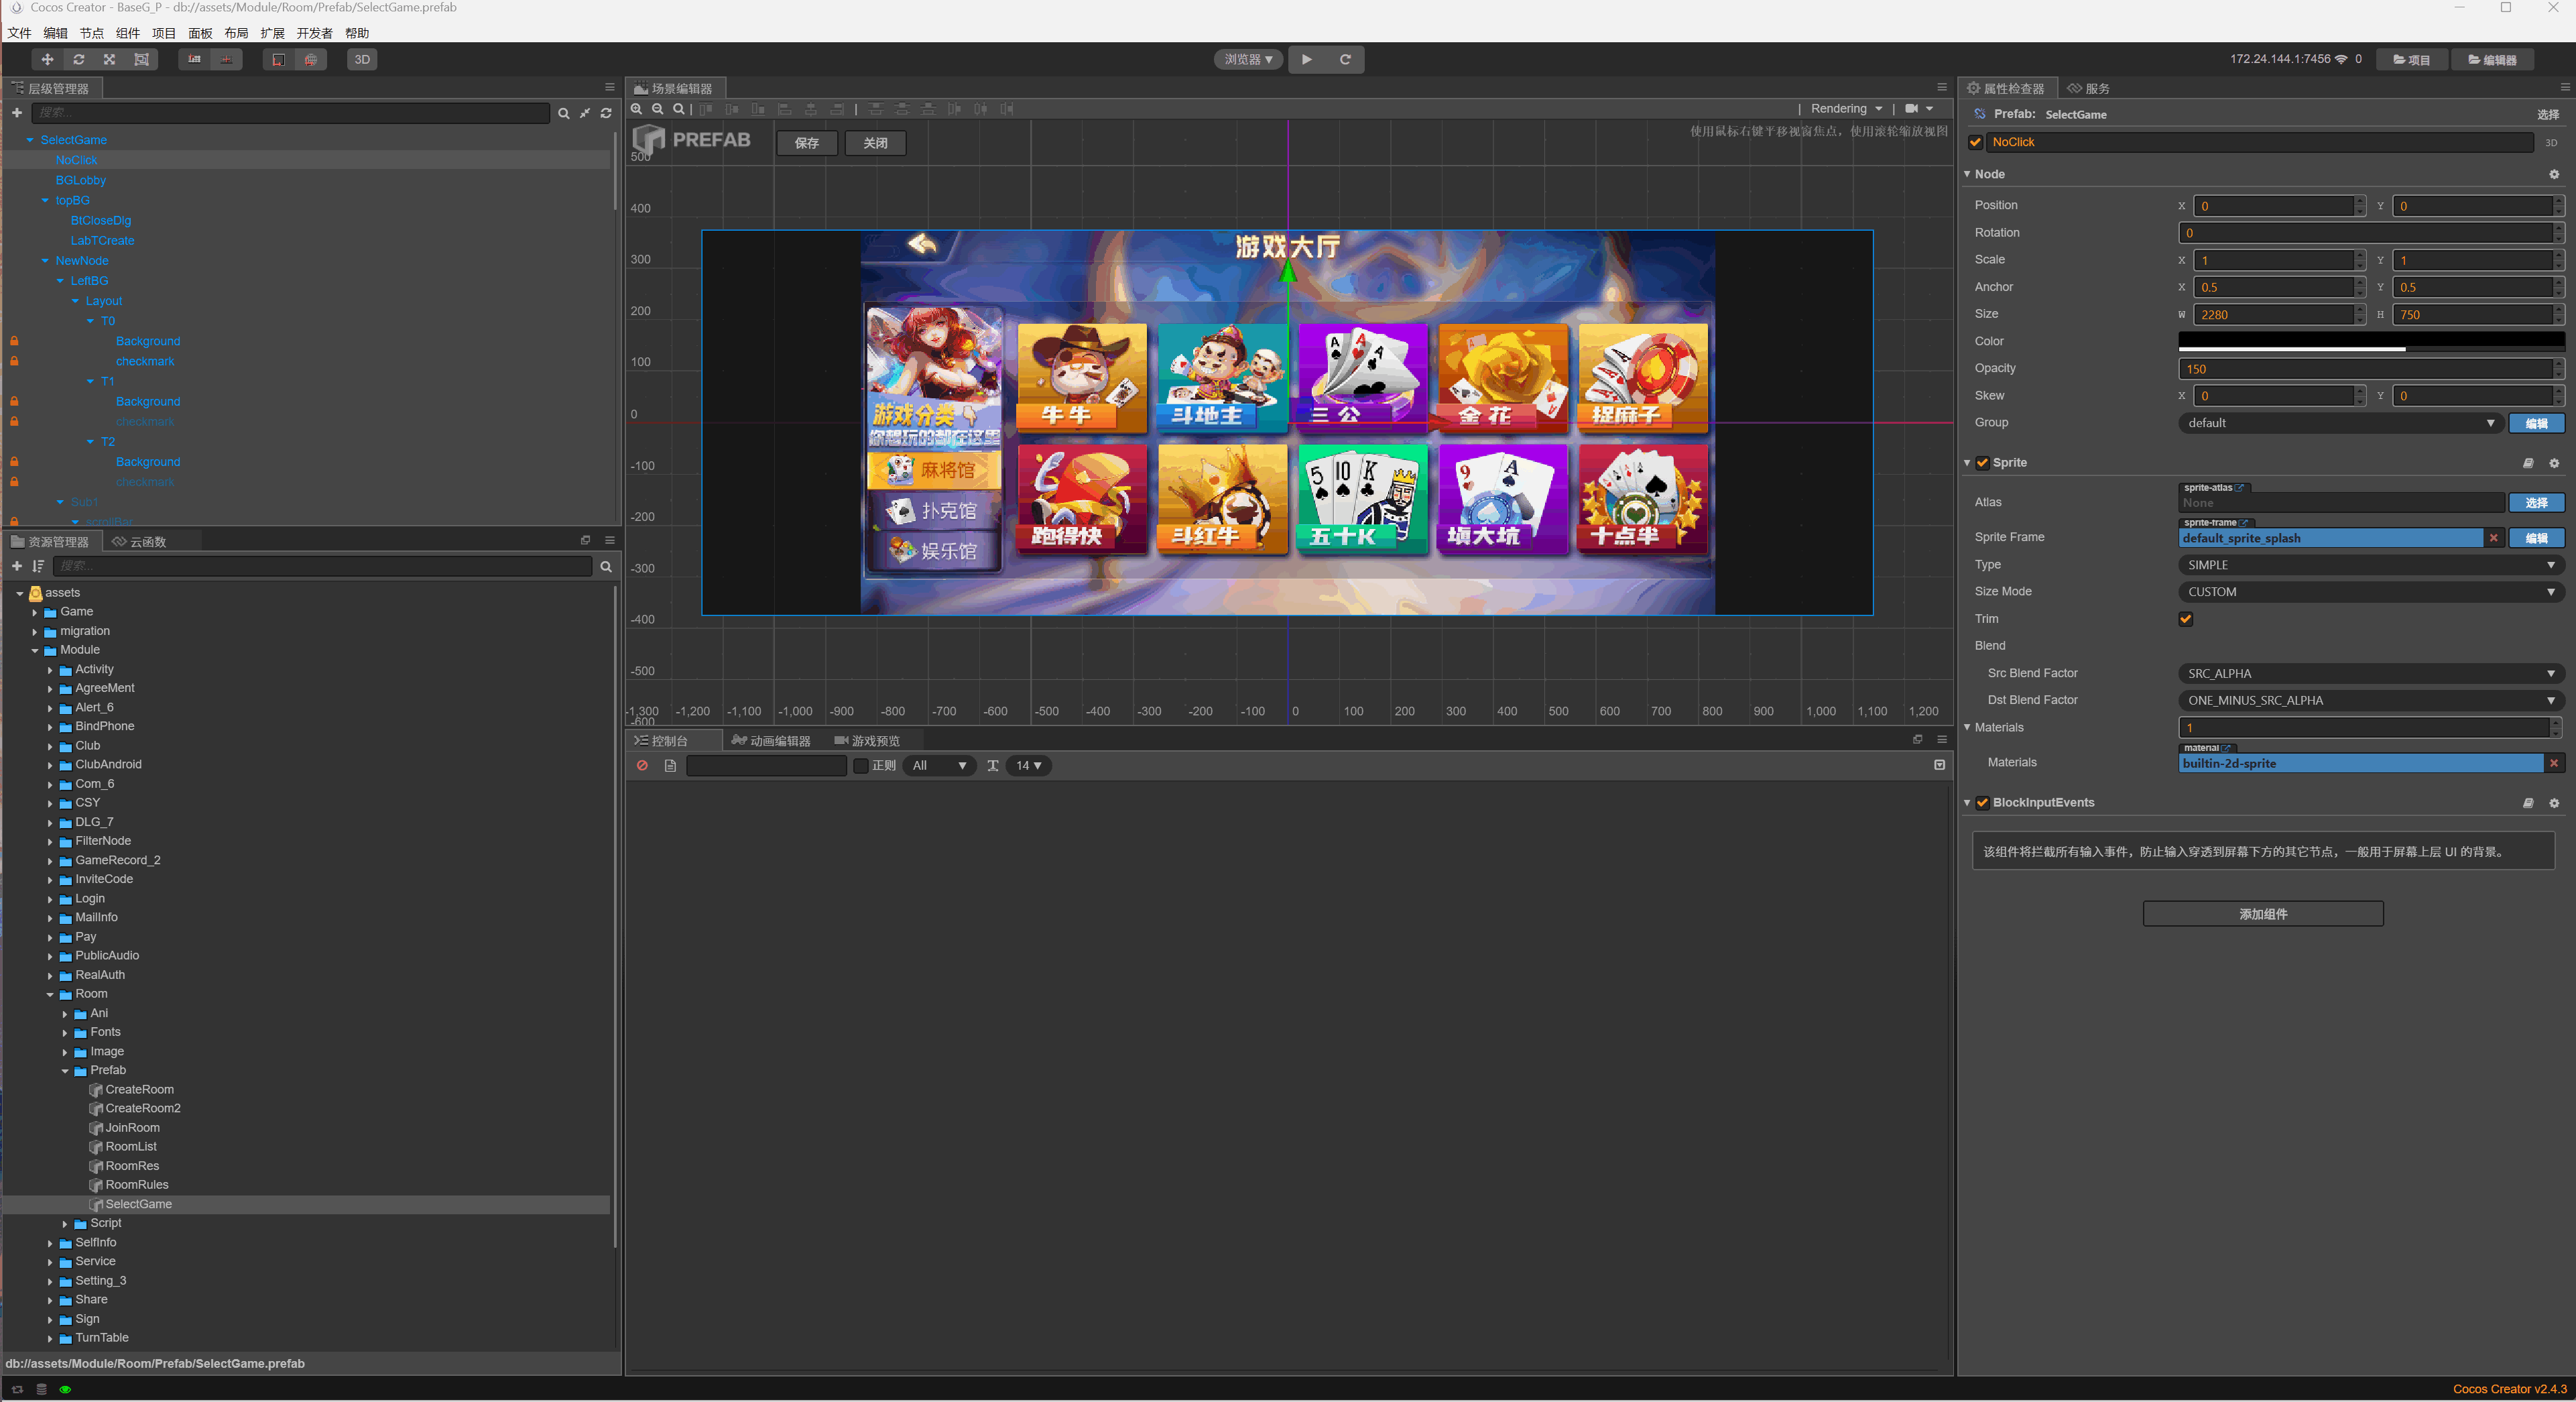
Task: Toggle 3D scene view mode
Action: (362, 60)
